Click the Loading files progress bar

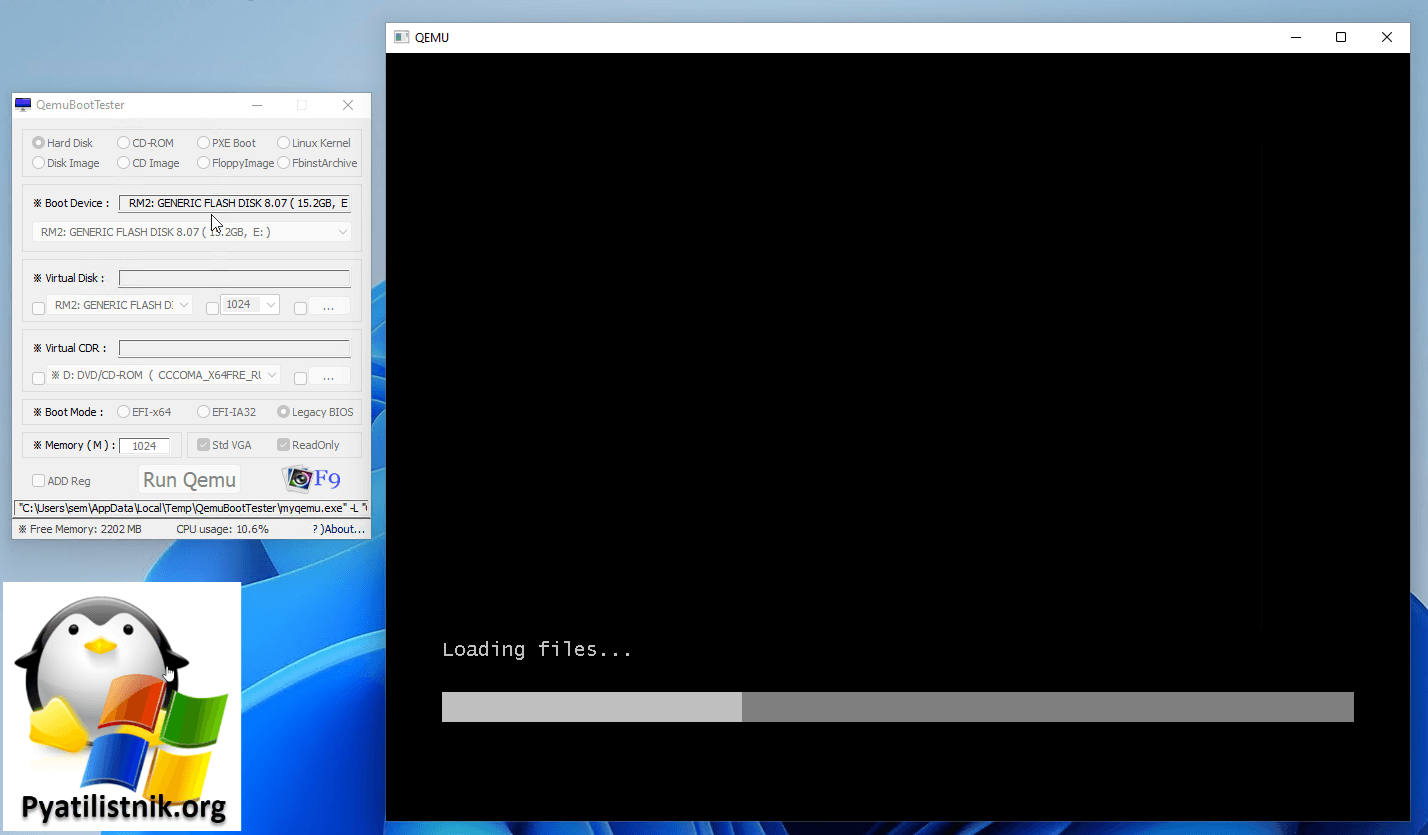pos(897,707)
